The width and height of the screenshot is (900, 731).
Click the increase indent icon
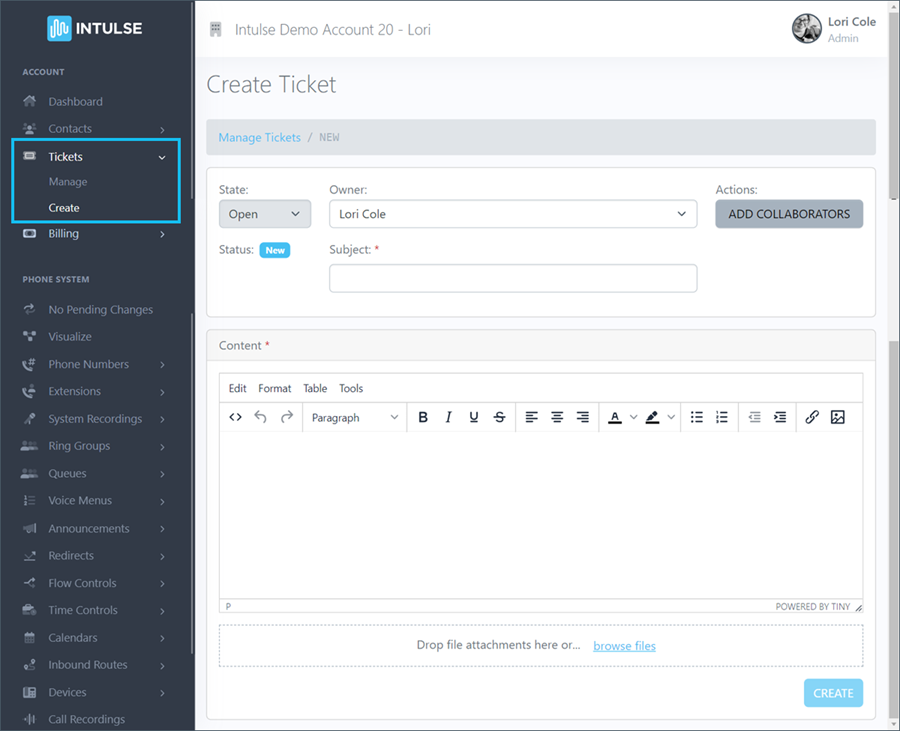click(x=780, y=417)
